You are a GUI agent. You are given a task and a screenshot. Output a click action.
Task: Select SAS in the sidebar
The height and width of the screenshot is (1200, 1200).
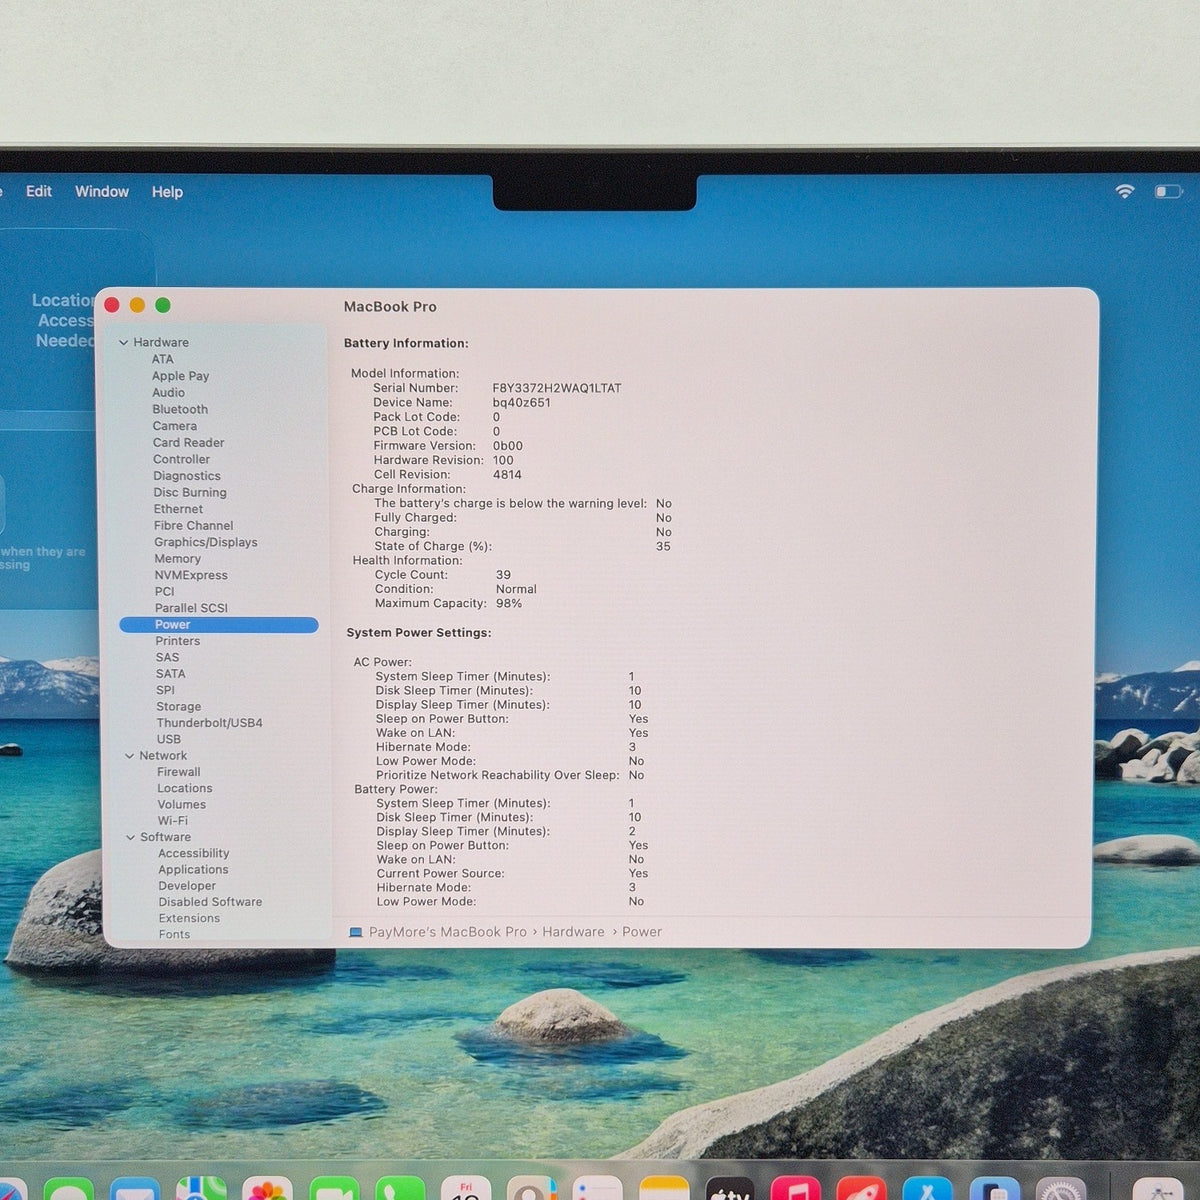[167, 658]
